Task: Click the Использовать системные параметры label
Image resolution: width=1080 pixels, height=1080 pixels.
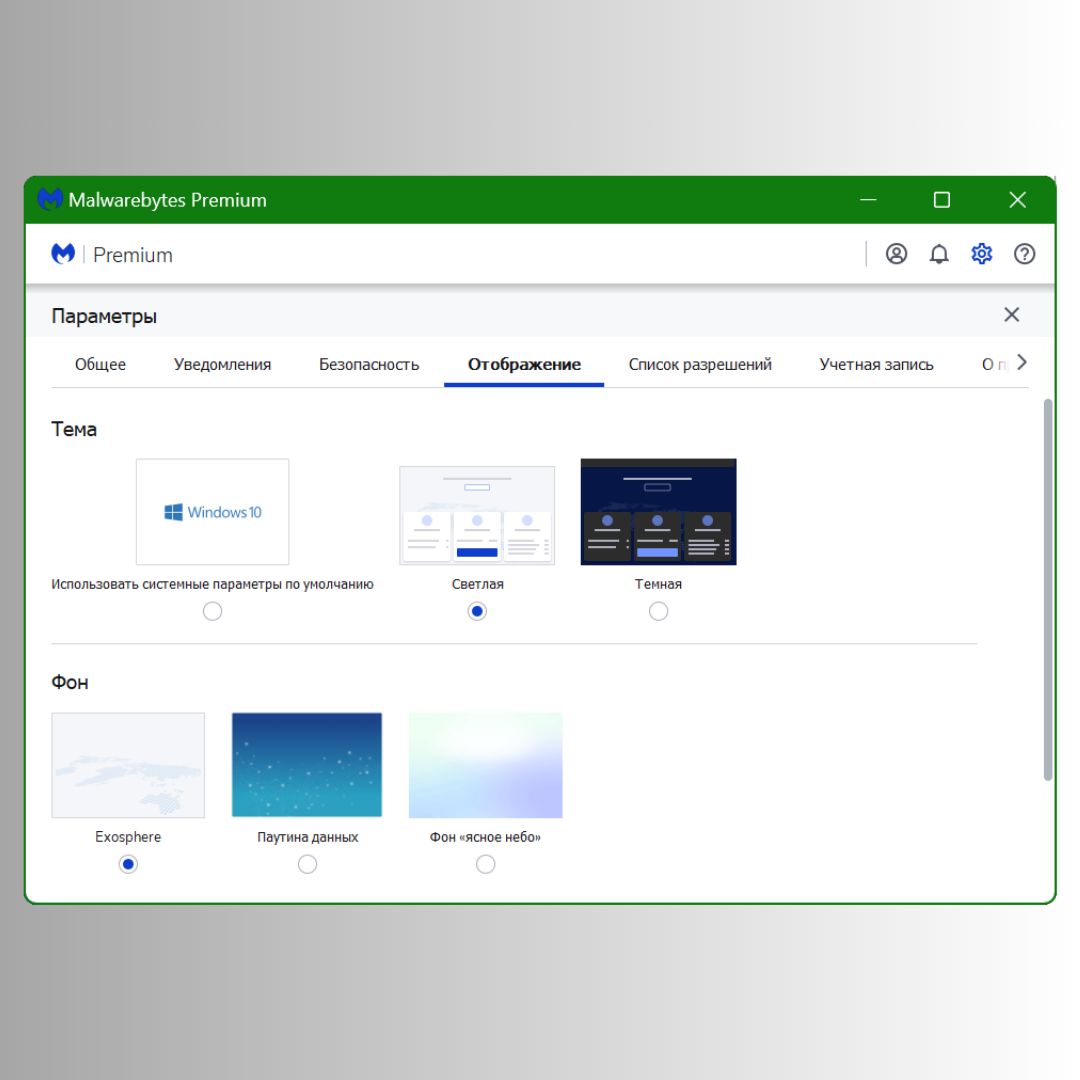Action: 212,584
